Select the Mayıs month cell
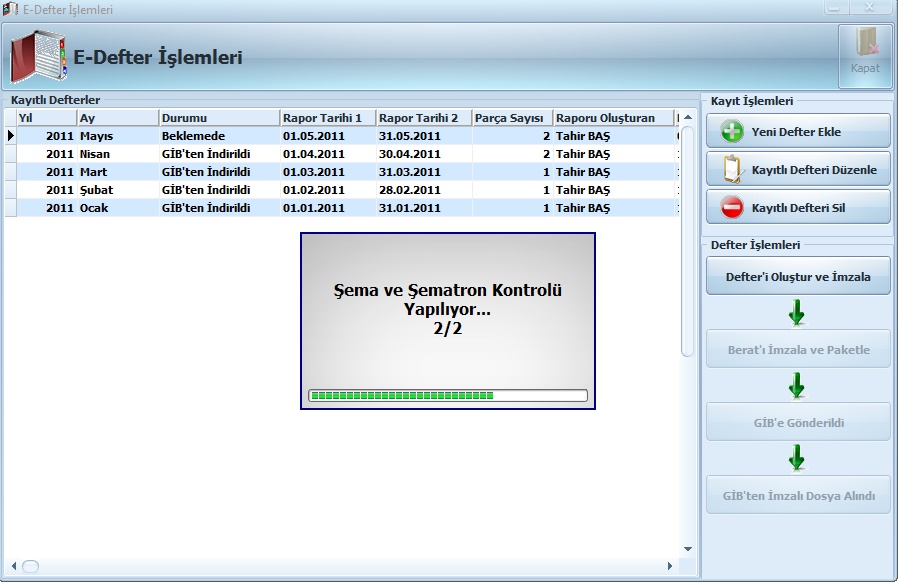This screenshot has height=586, width=899. pyautogui.click(x=118, y=136)
